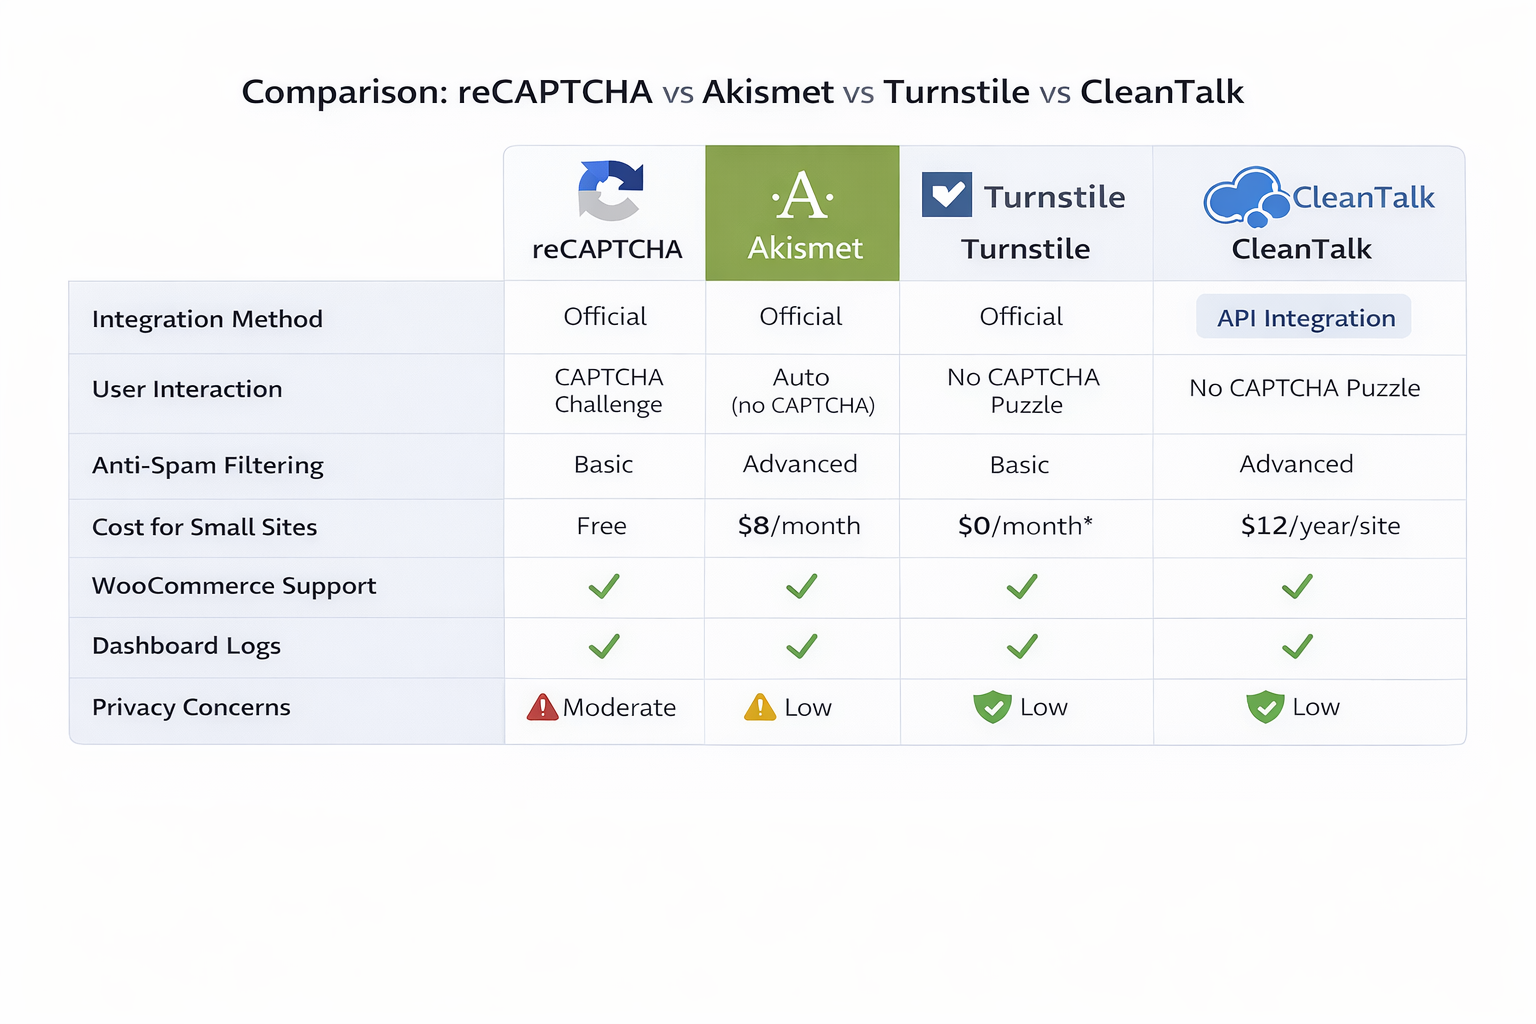Click the $8/month Akismet price
This screenshot has height=1024, width=1536.
(799, 526)
